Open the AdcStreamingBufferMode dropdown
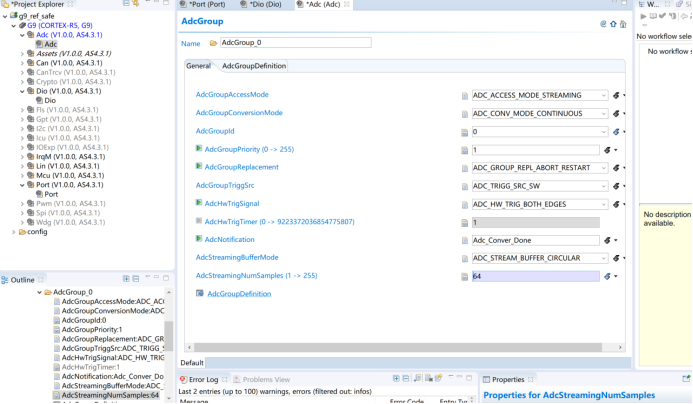Viewport: 693px width, 404px height. tap(603, 258)
